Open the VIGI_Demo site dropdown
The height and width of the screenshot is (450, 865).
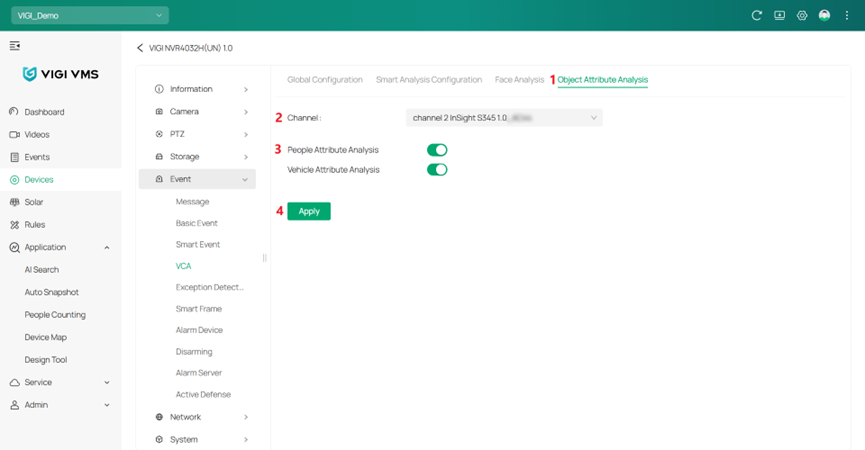click(89, 16)
